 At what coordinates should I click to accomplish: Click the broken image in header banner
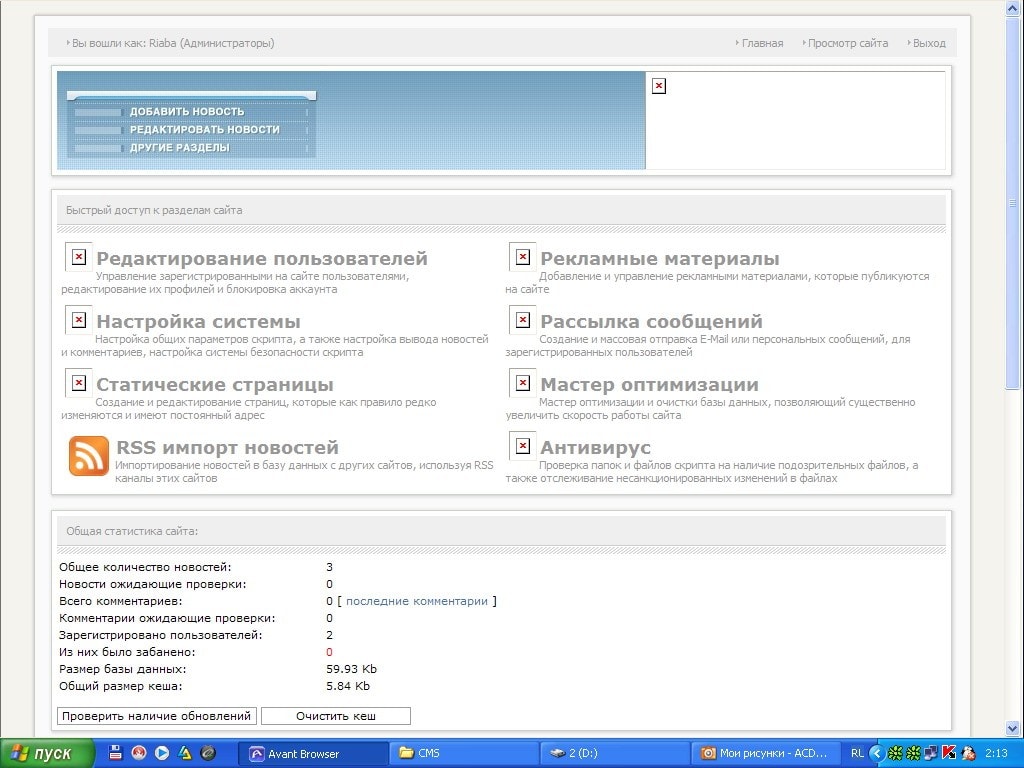point(658,86)
